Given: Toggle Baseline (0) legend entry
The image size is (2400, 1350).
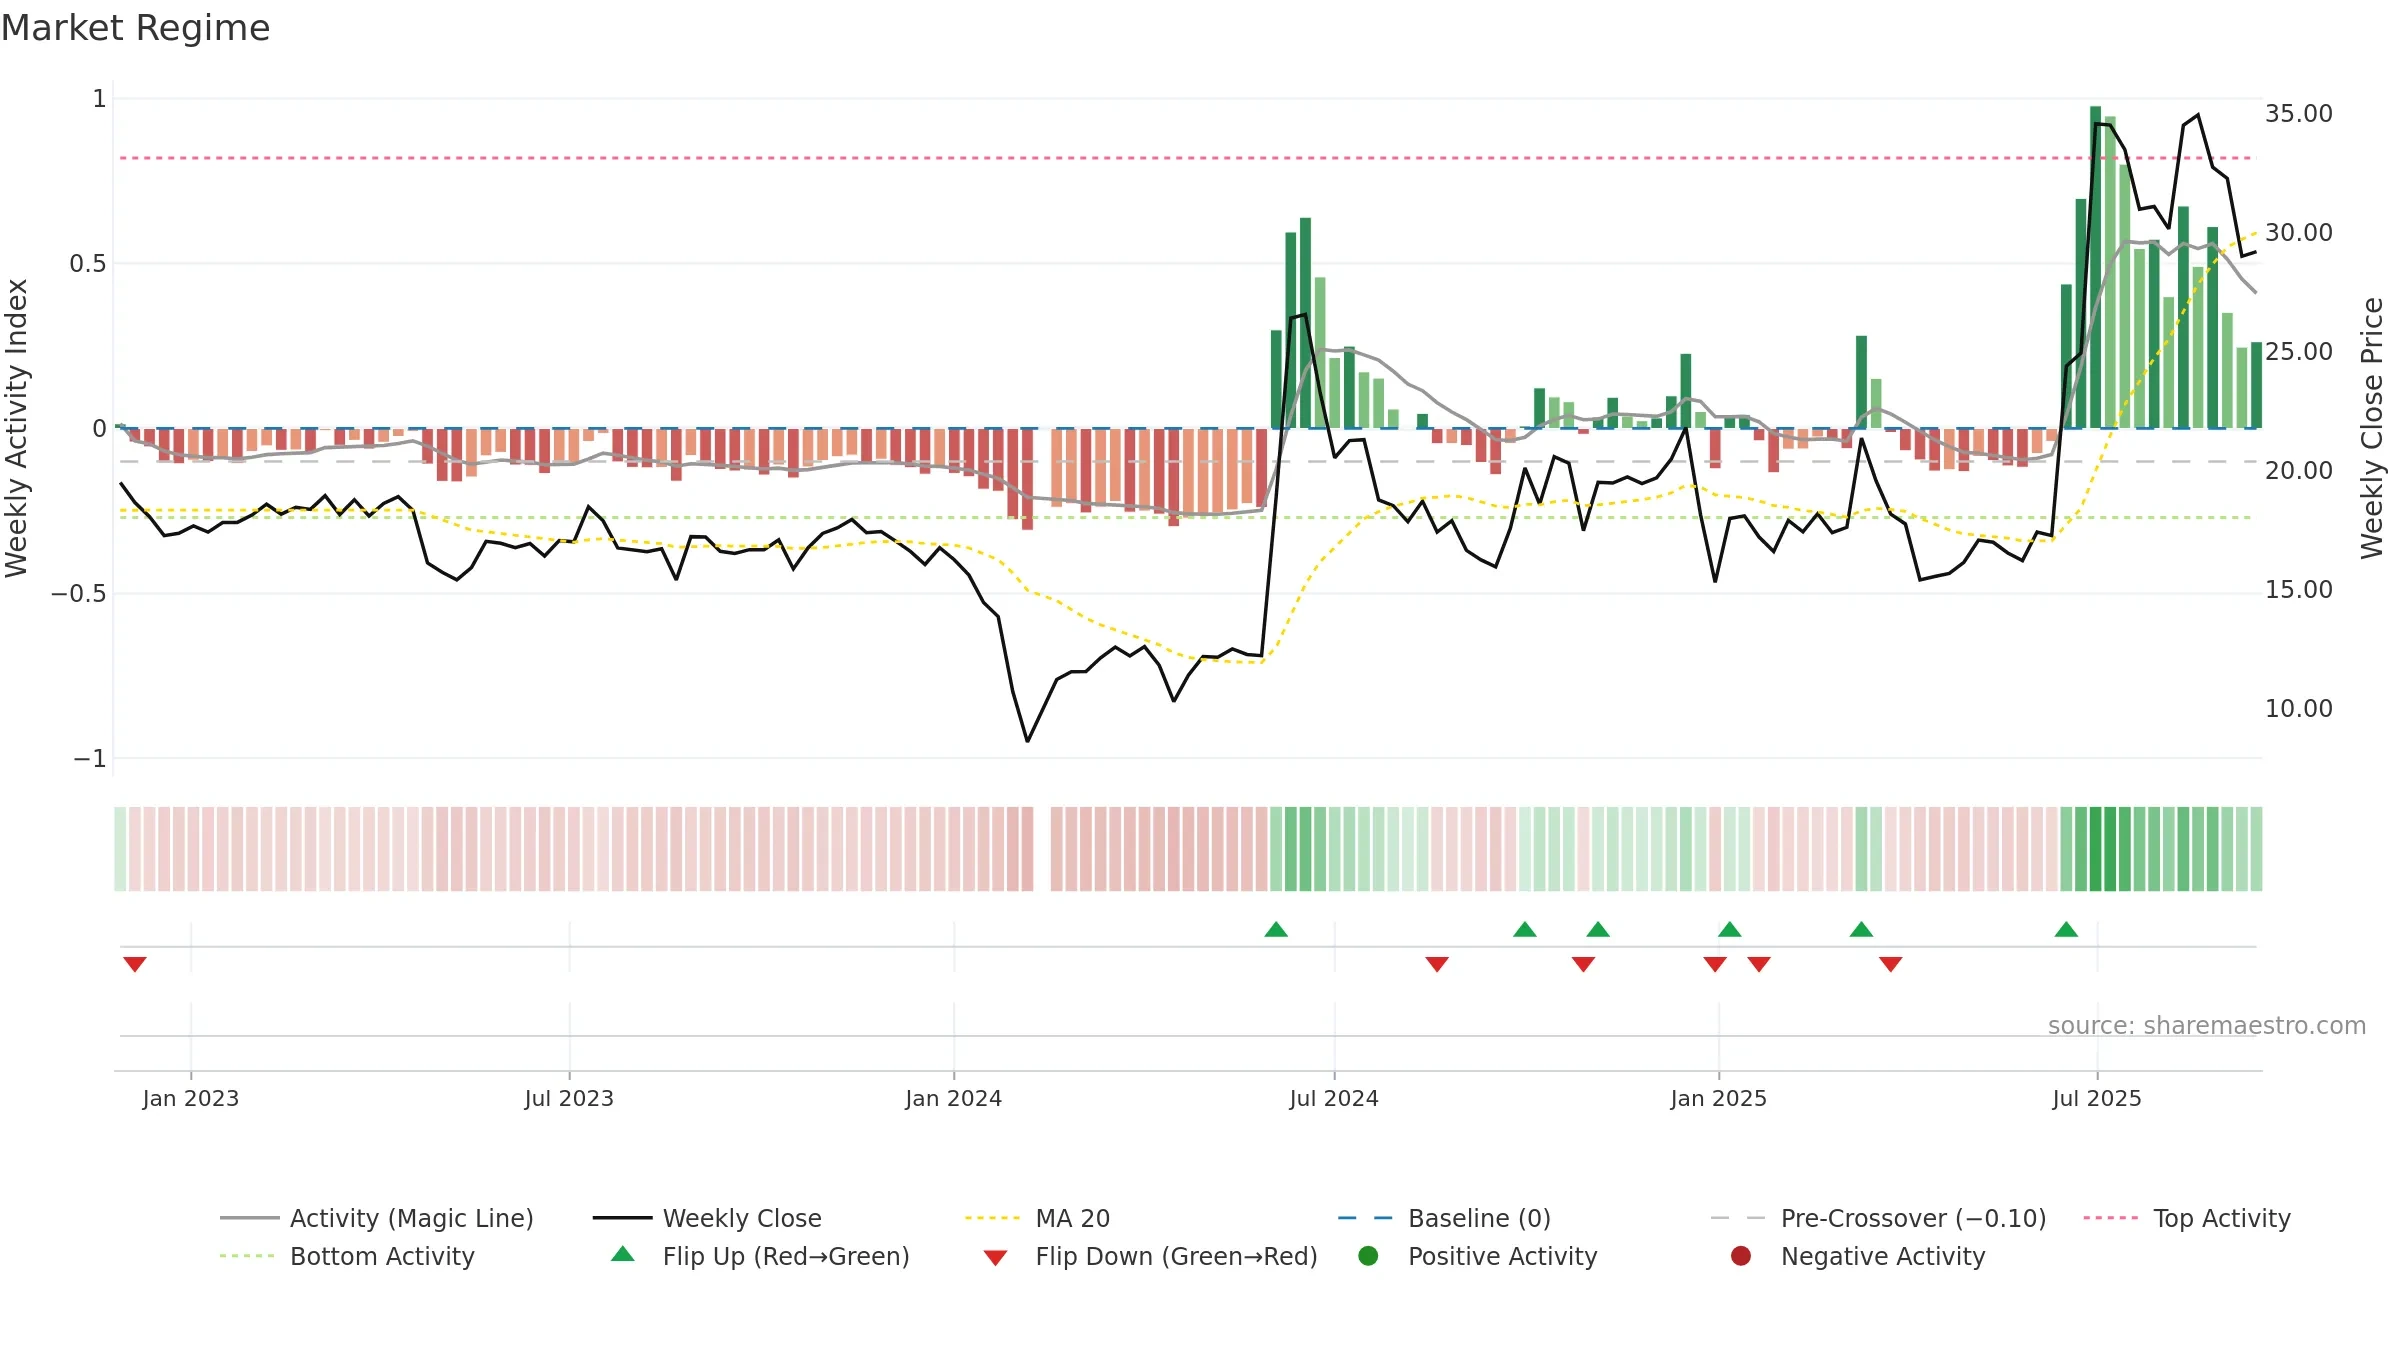Looking at the screenshot, I should 1444,1218.
